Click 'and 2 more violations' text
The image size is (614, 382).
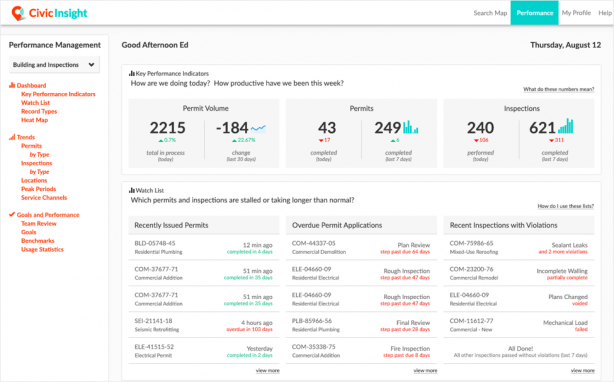click(x=563, y=252)
